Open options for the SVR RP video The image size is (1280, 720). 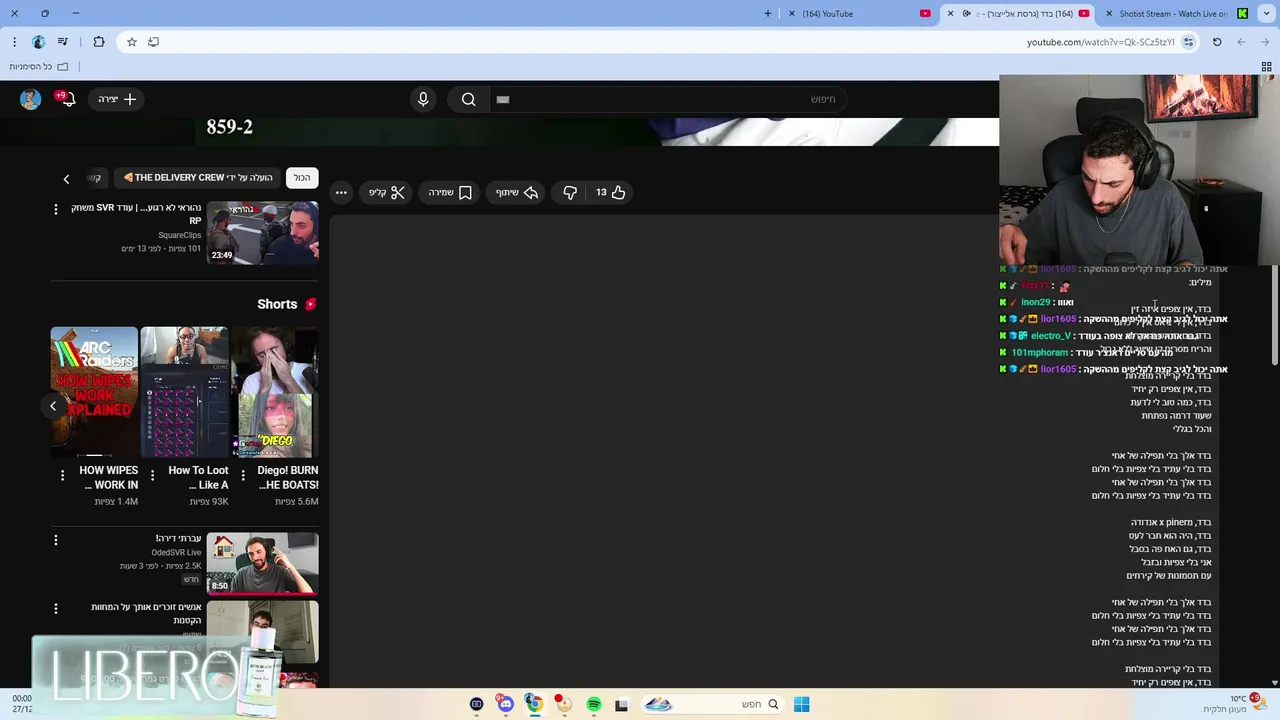56,209
